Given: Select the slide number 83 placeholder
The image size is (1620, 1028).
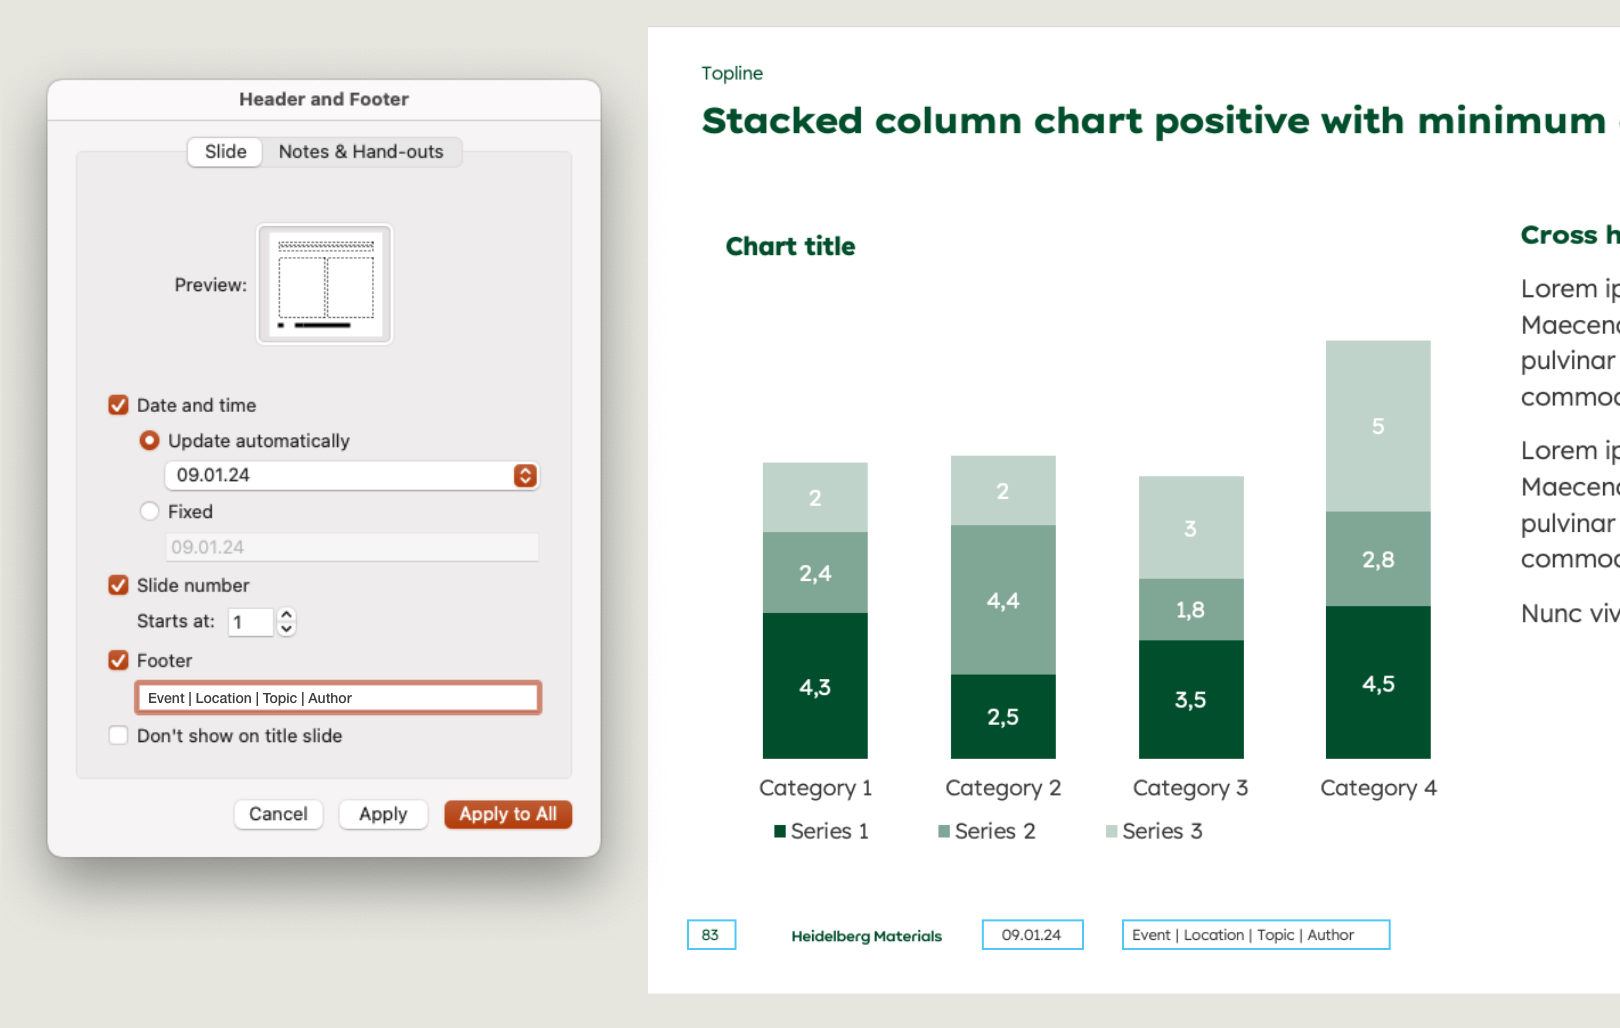Looking at the screenshot, I should tap(711, 935).
